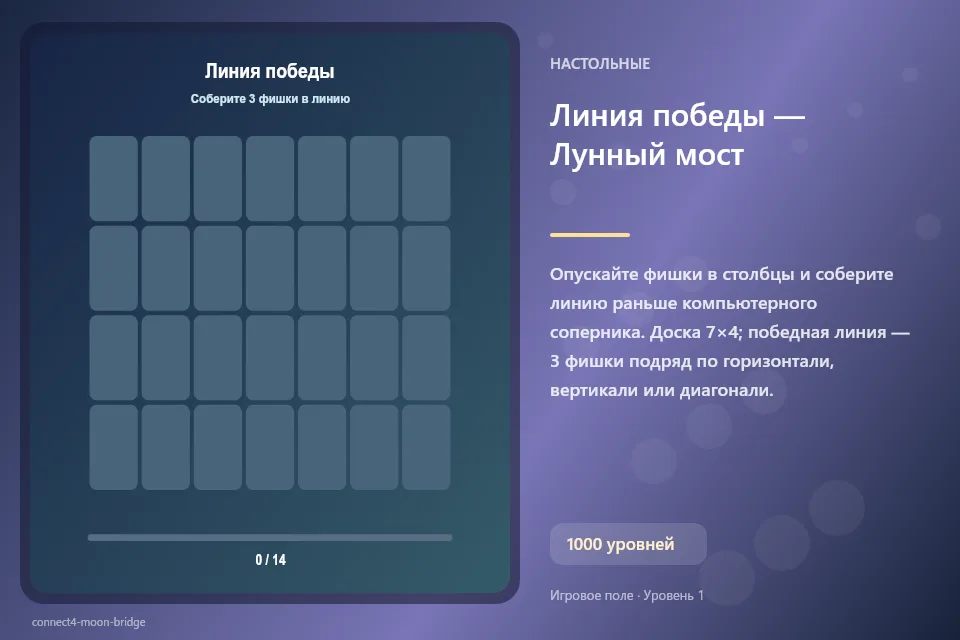960x640 pixels.
Task: Click the 'Соберите 3 фишки в линию' subtitle
Action: (270, 99)
